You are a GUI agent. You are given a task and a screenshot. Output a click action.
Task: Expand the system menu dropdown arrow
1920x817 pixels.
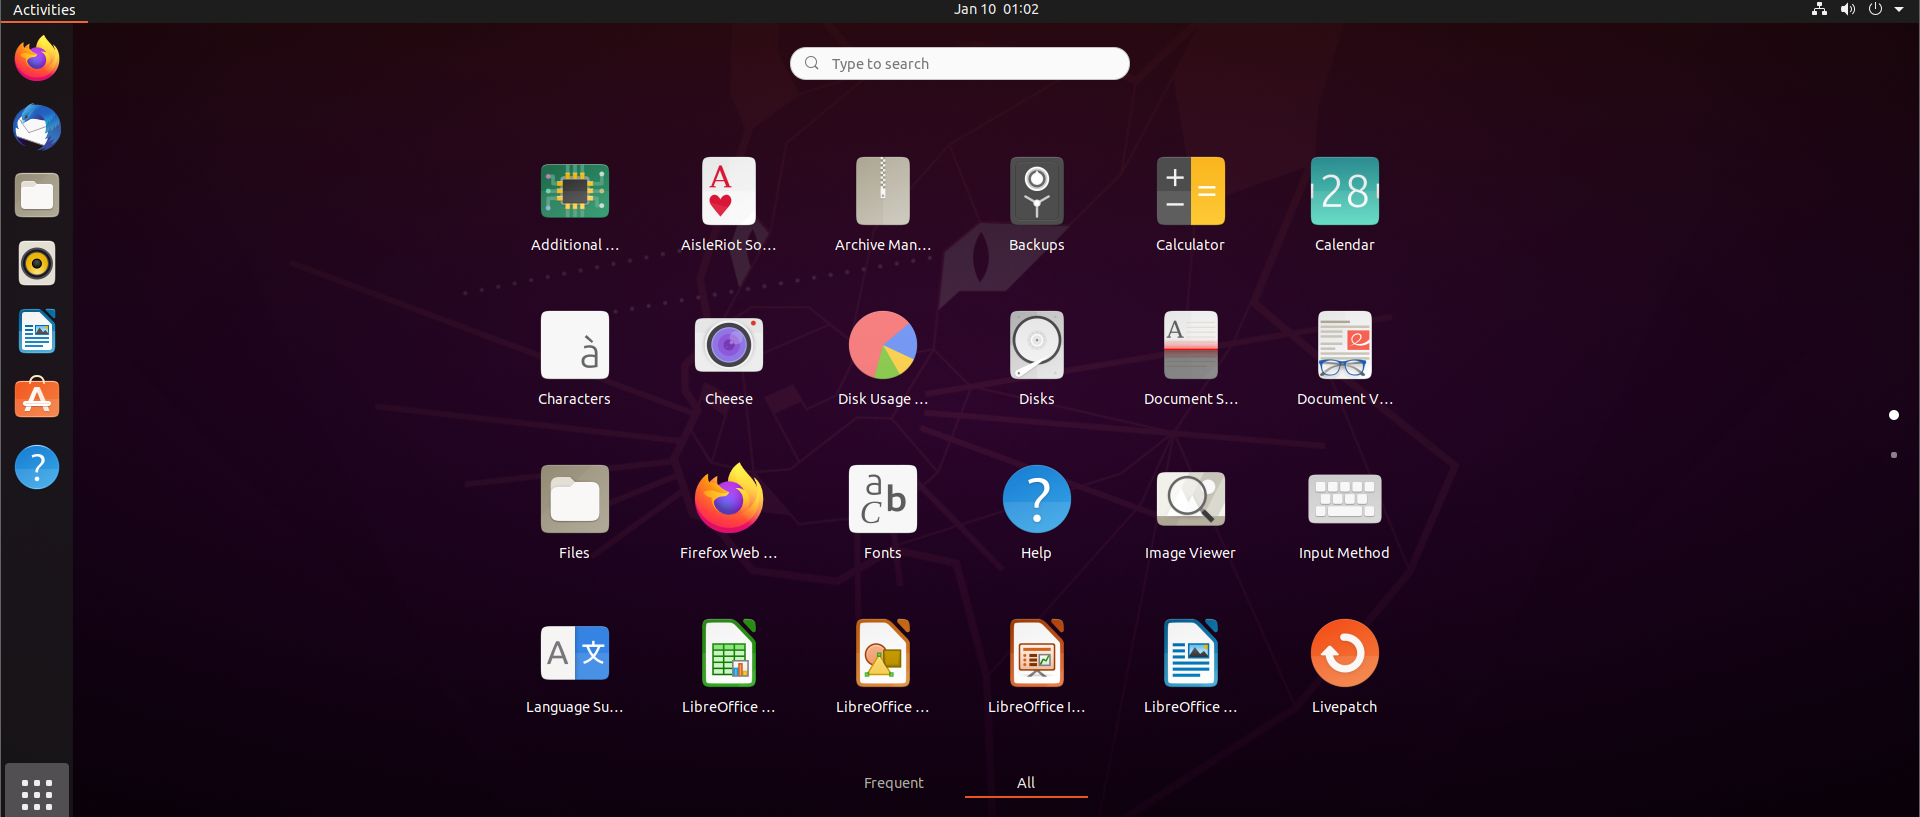click(x=1899, y=10)
